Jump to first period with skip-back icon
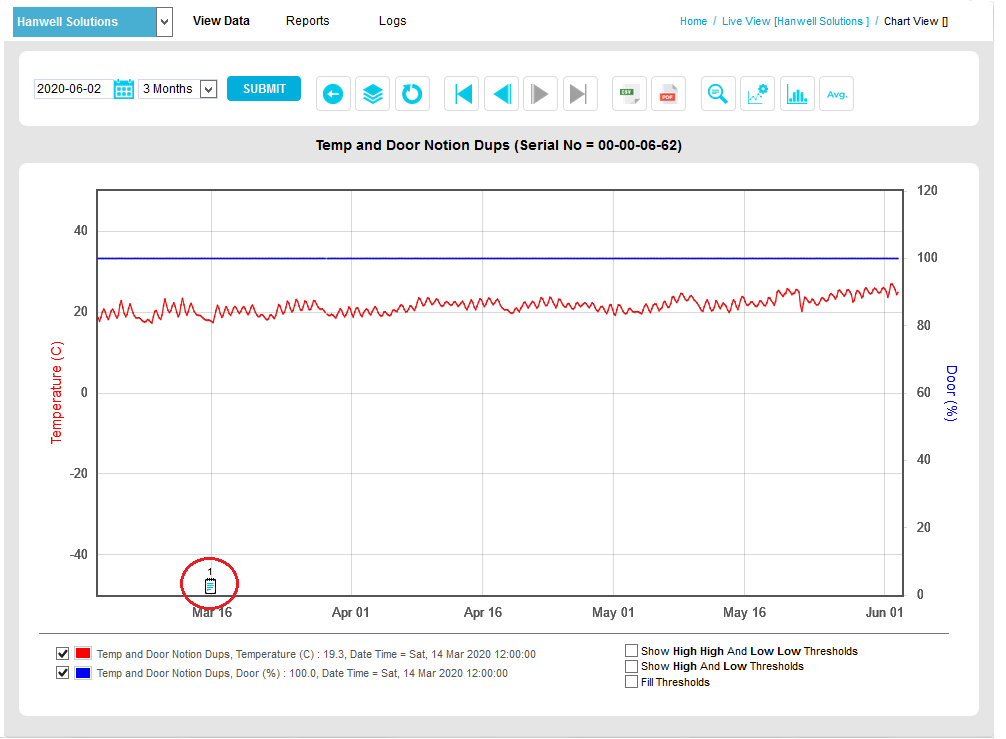 click(x=462, y=94)
